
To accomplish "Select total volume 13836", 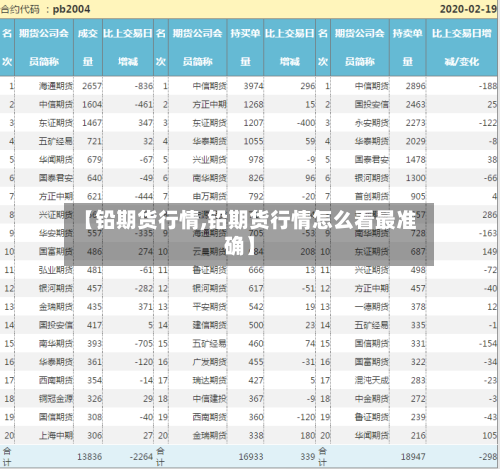I will point(89,457).
